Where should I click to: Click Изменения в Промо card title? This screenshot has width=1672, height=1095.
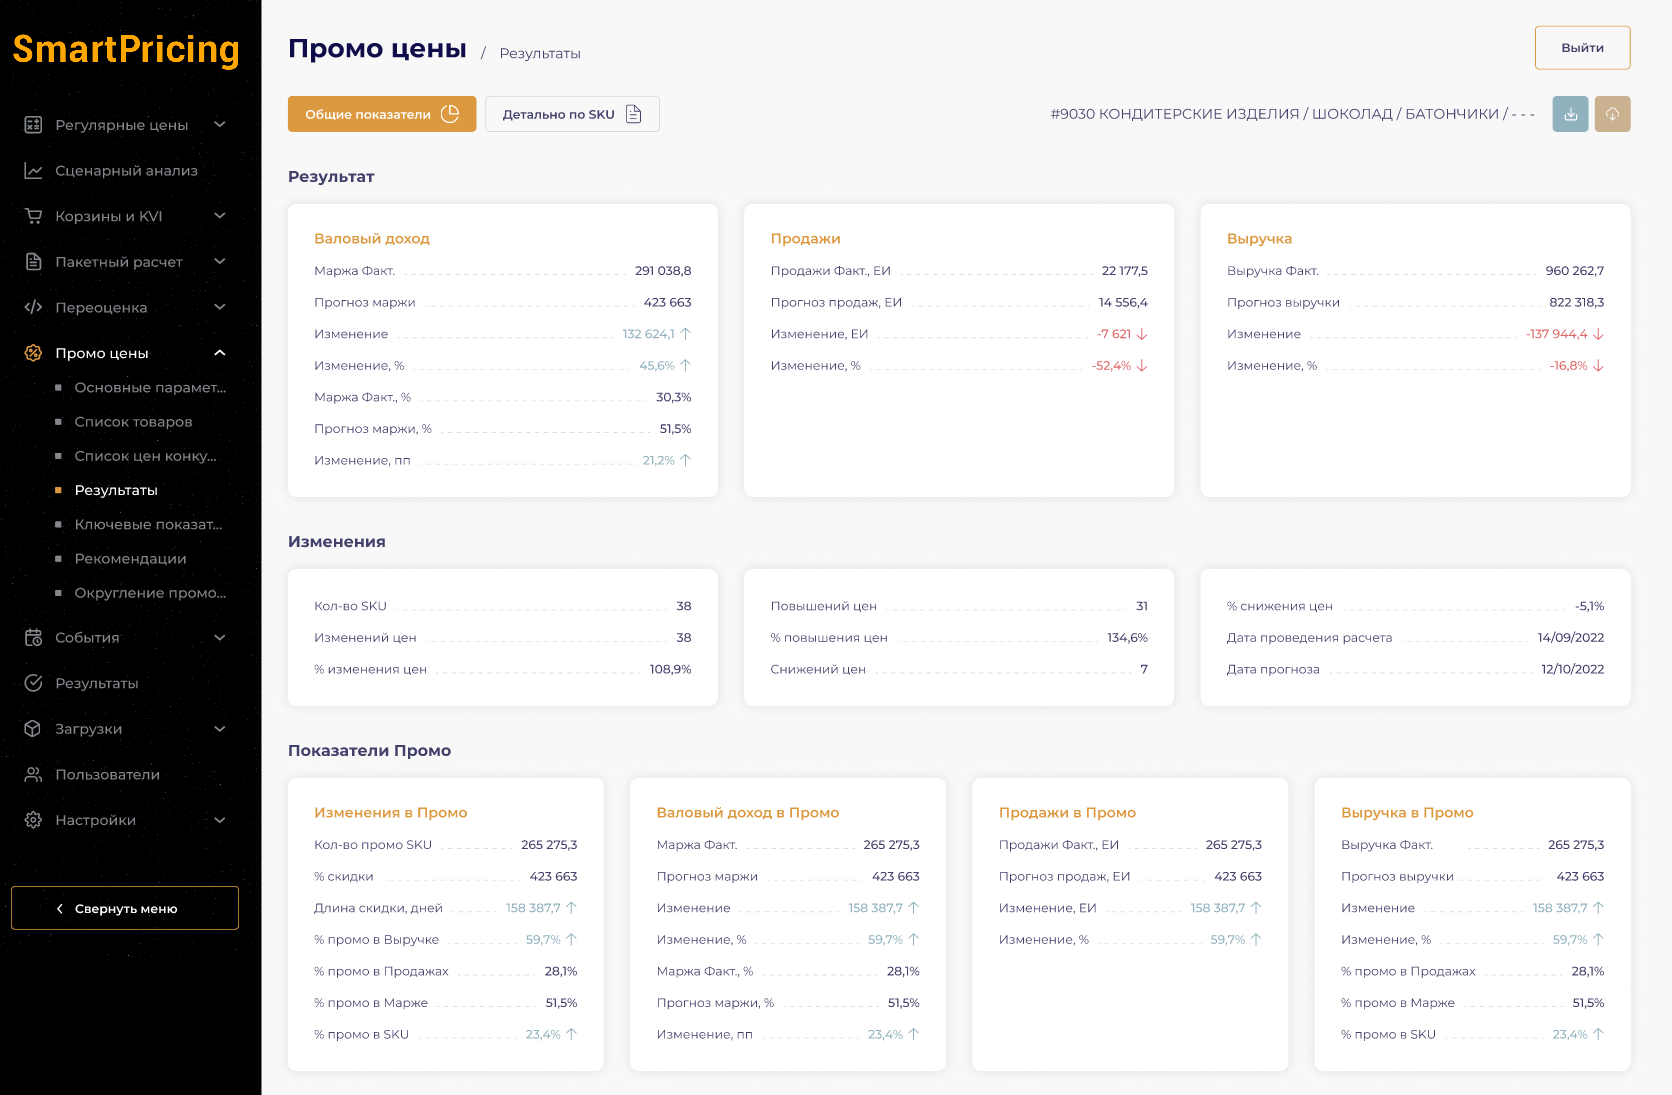391,813
